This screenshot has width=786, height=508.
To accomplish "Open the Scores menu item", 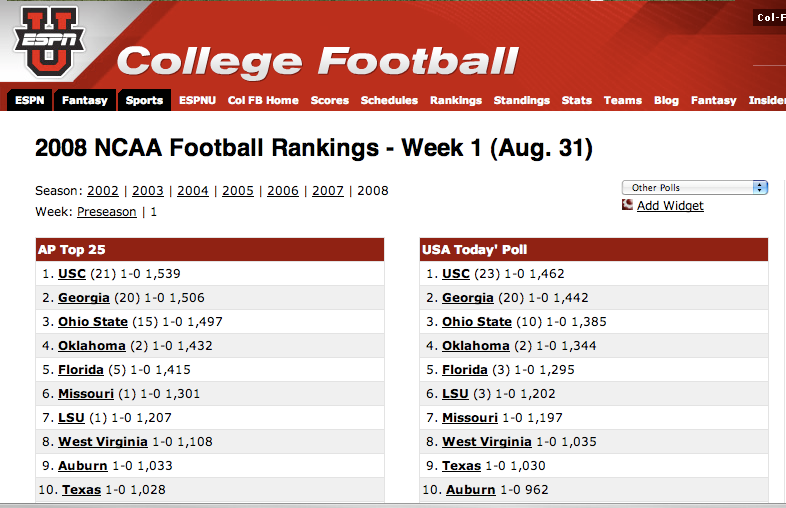I will tap(330, 100).
